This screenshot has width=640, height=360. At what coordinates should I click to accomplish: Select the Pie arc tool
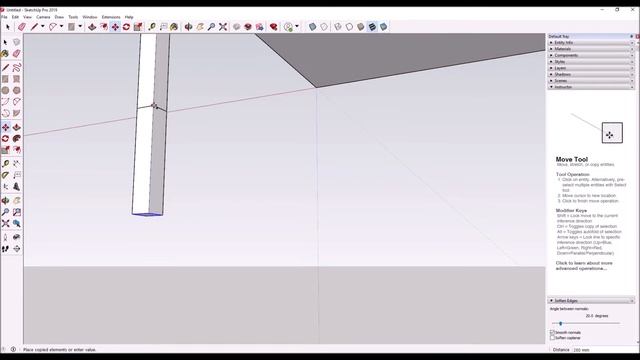(17, 113)
